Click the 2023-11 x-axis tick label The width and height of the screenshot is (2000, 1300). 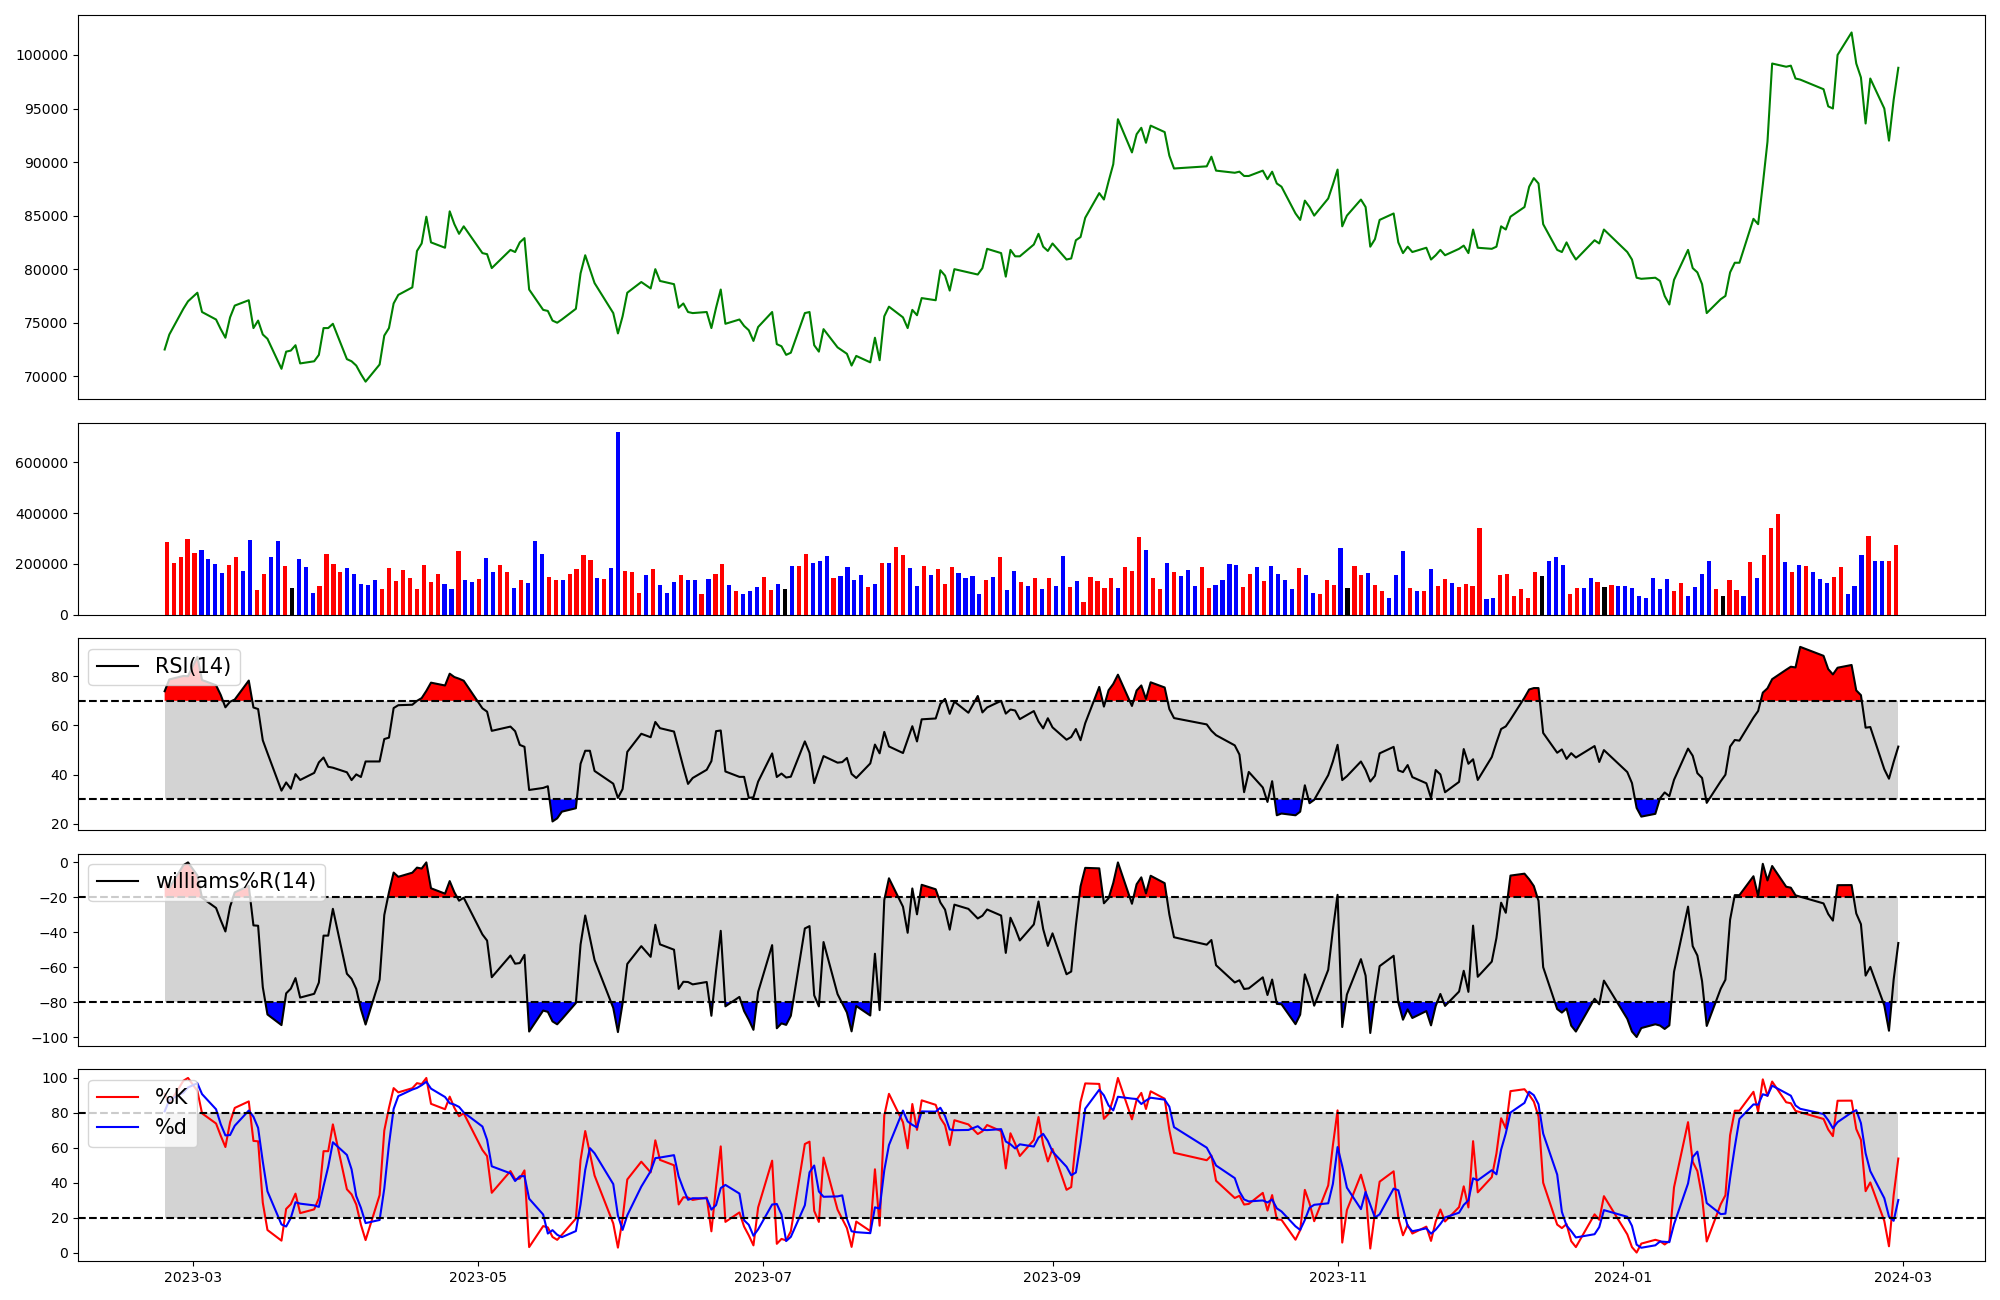pyautogui.click(x=1338, y=1277)
